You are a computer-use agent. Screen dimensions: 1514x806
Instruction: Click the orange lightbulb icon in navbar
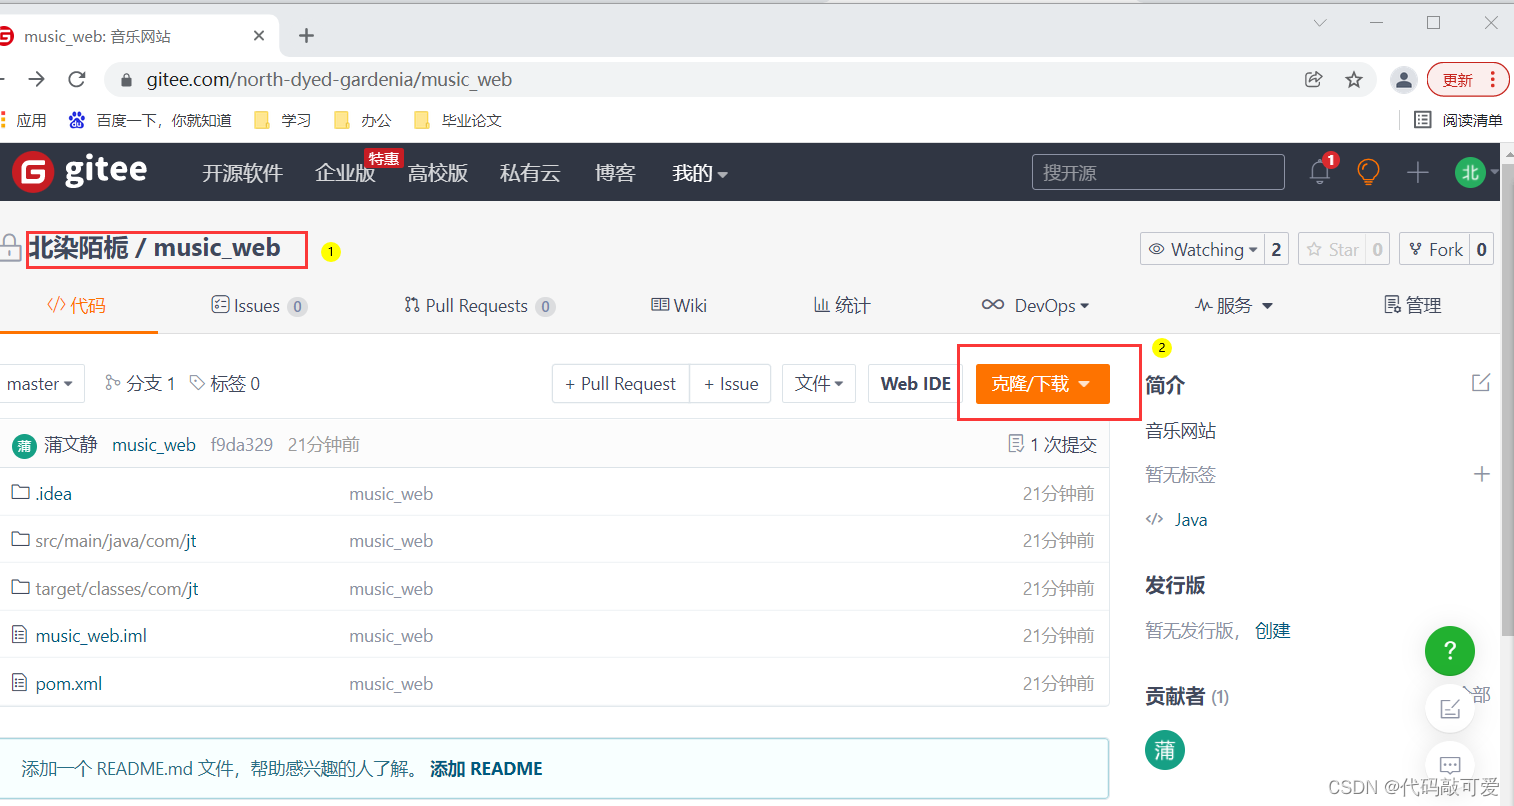(1368, 172)
